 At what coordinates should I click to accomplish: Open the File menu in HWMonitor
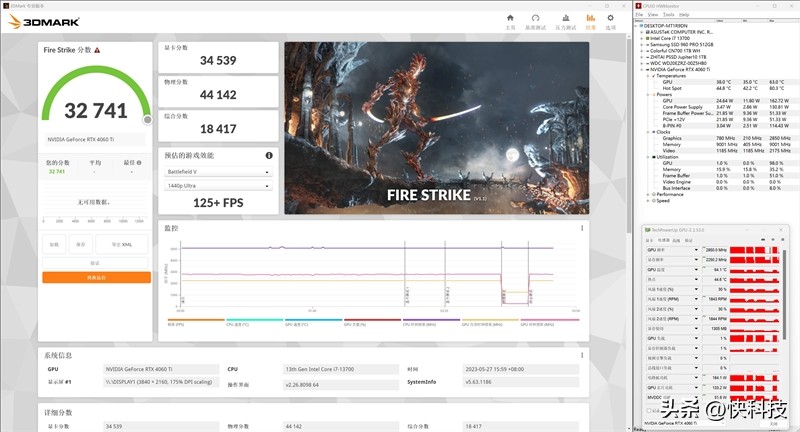click(x=638, y=15)
